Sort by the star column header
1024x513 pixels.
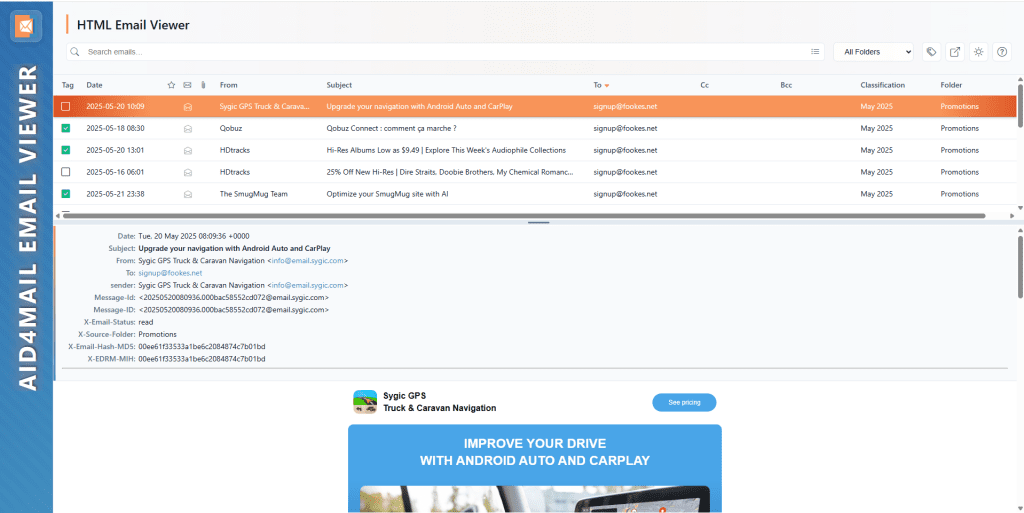(171, 85)
